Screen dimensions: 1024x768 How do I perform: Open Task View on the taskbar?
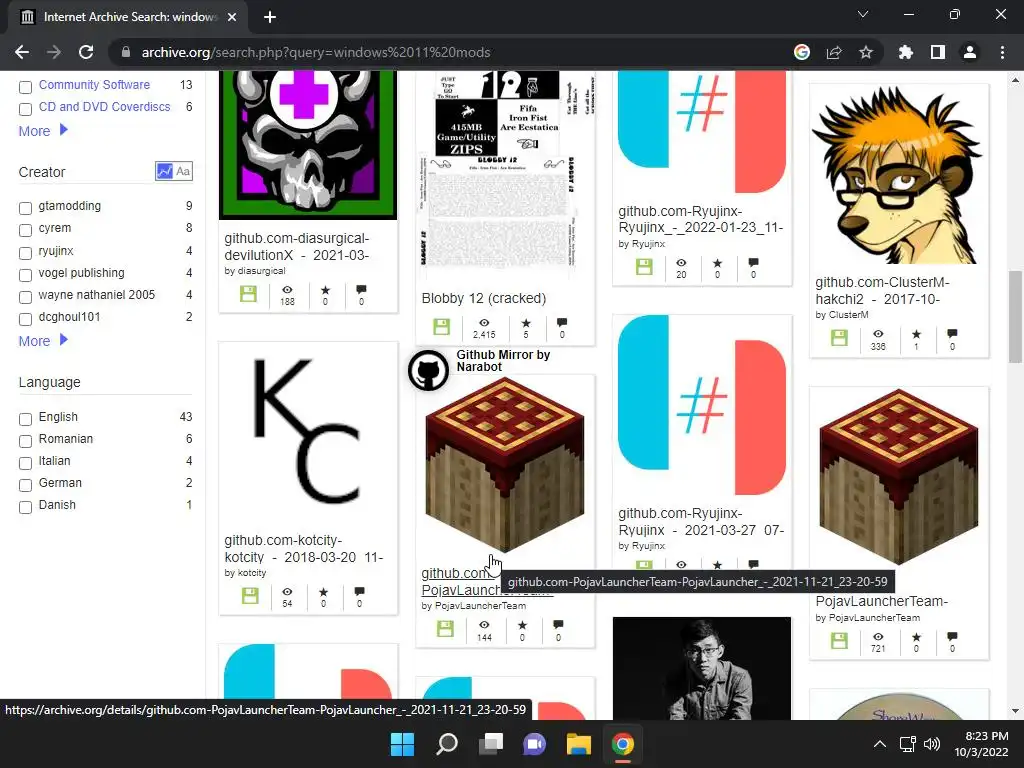(490, 744)
